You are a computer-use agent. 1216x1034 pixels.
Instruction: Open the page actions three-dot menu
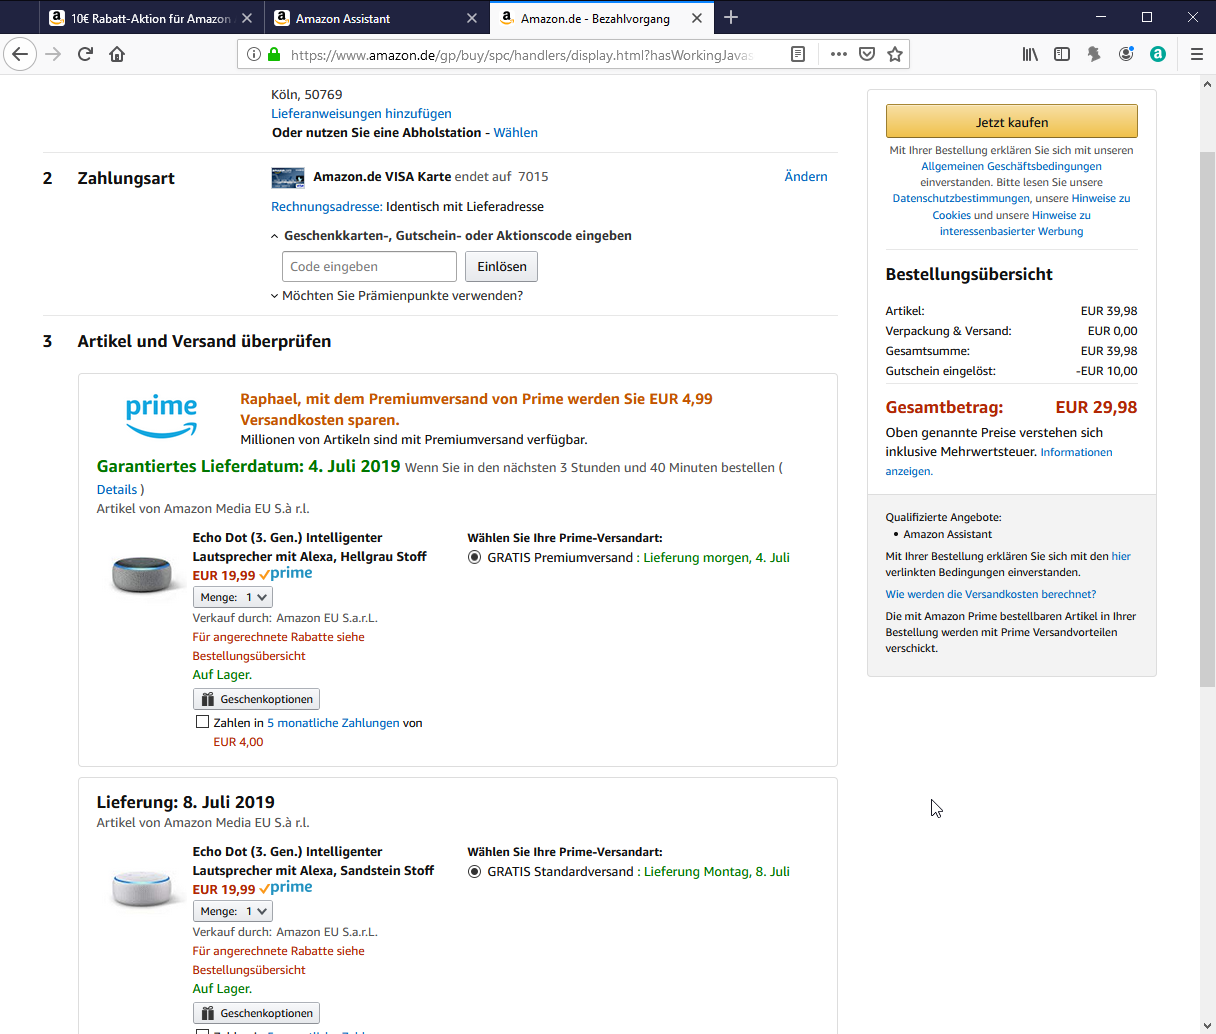tap(838, 54)
